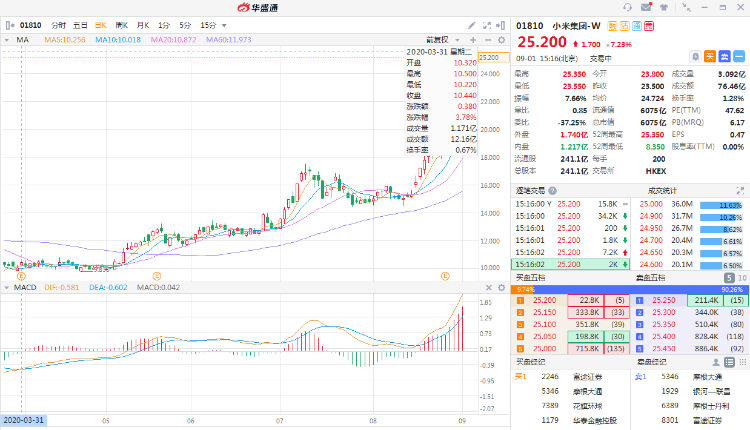Image resolution: width=750 pixels, height=430 pixels.
Task: Expand the 成交统计 panel to fullscreen
Action: click(x=740, y=190)
